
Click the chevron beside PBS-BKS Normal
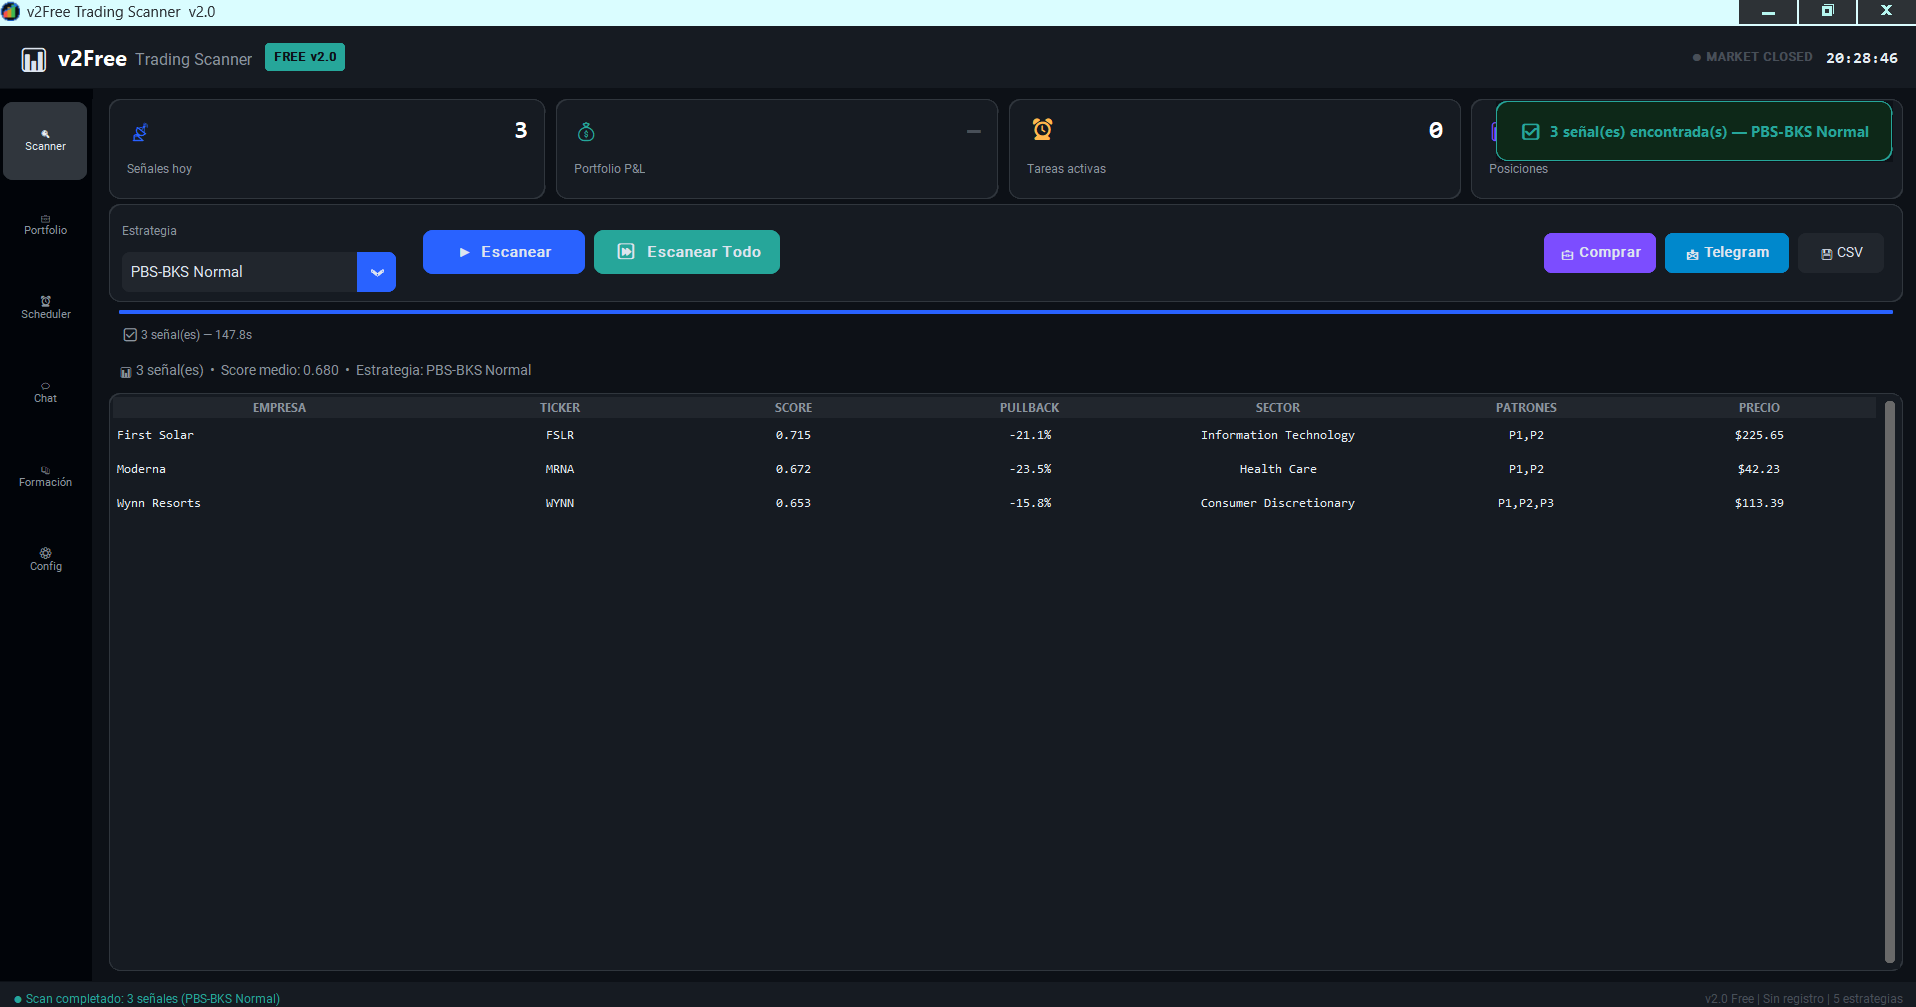coord(376,271)
